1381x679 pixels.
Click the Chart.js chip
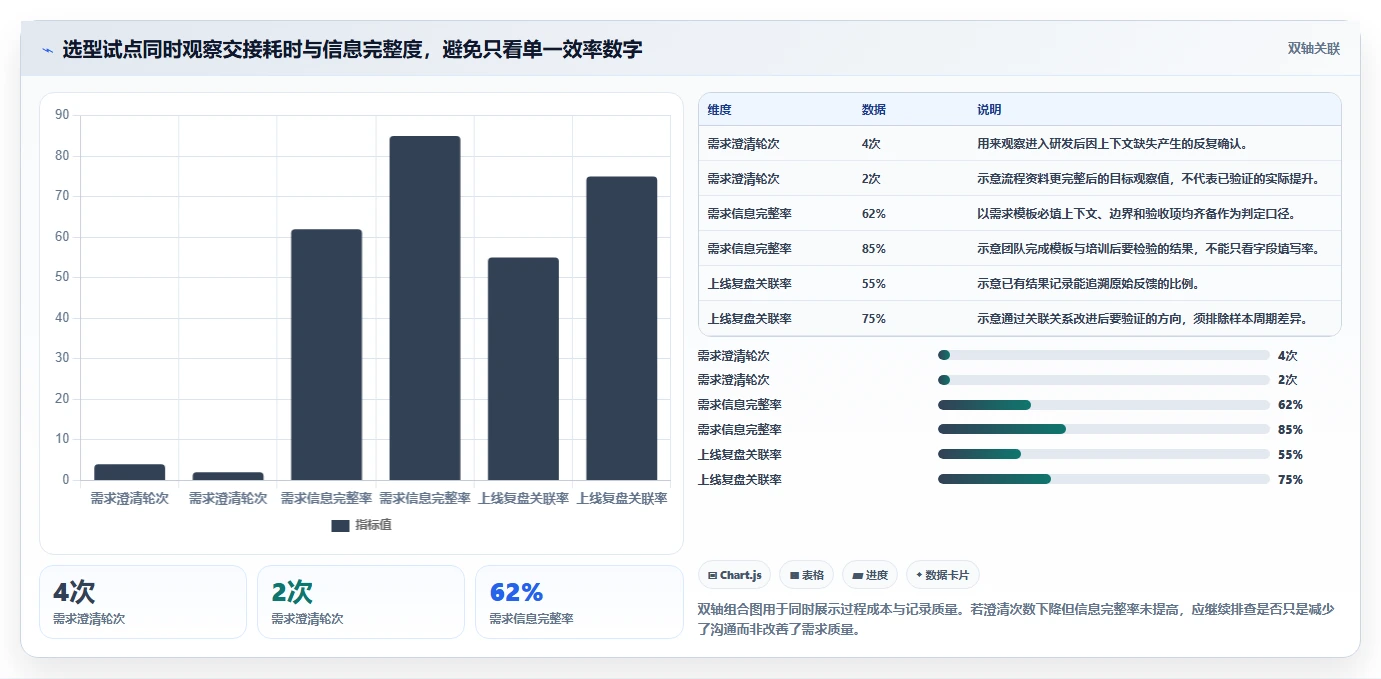(x=734, y=575)
